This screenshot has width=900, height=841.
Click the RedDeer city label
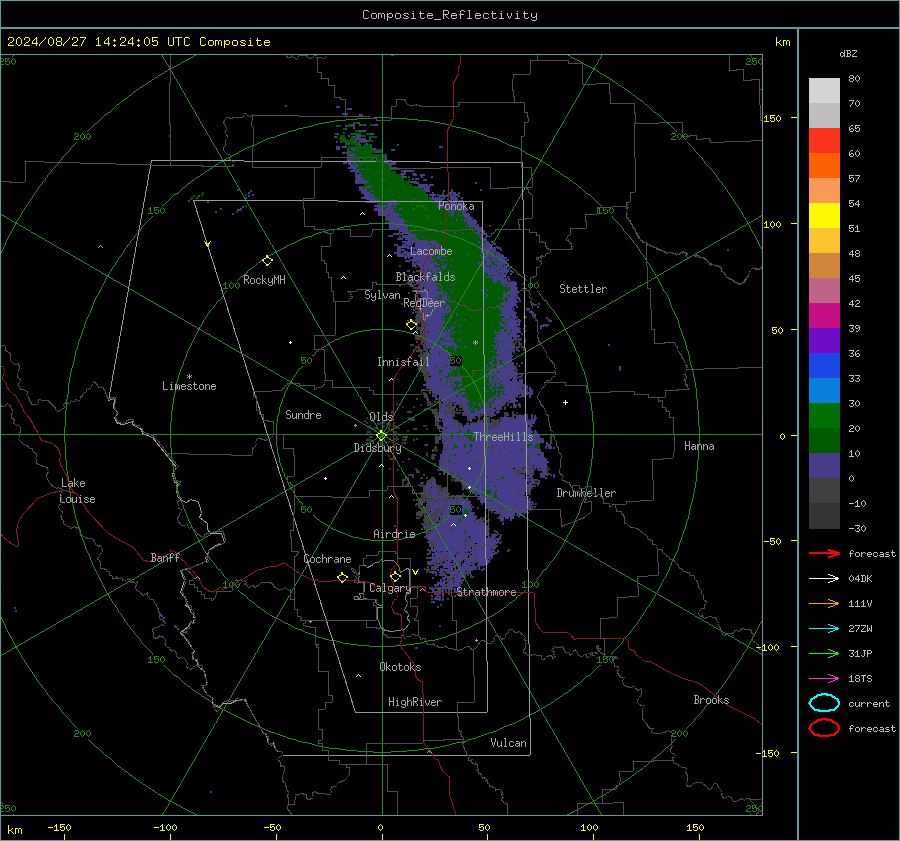pos(424,303)
